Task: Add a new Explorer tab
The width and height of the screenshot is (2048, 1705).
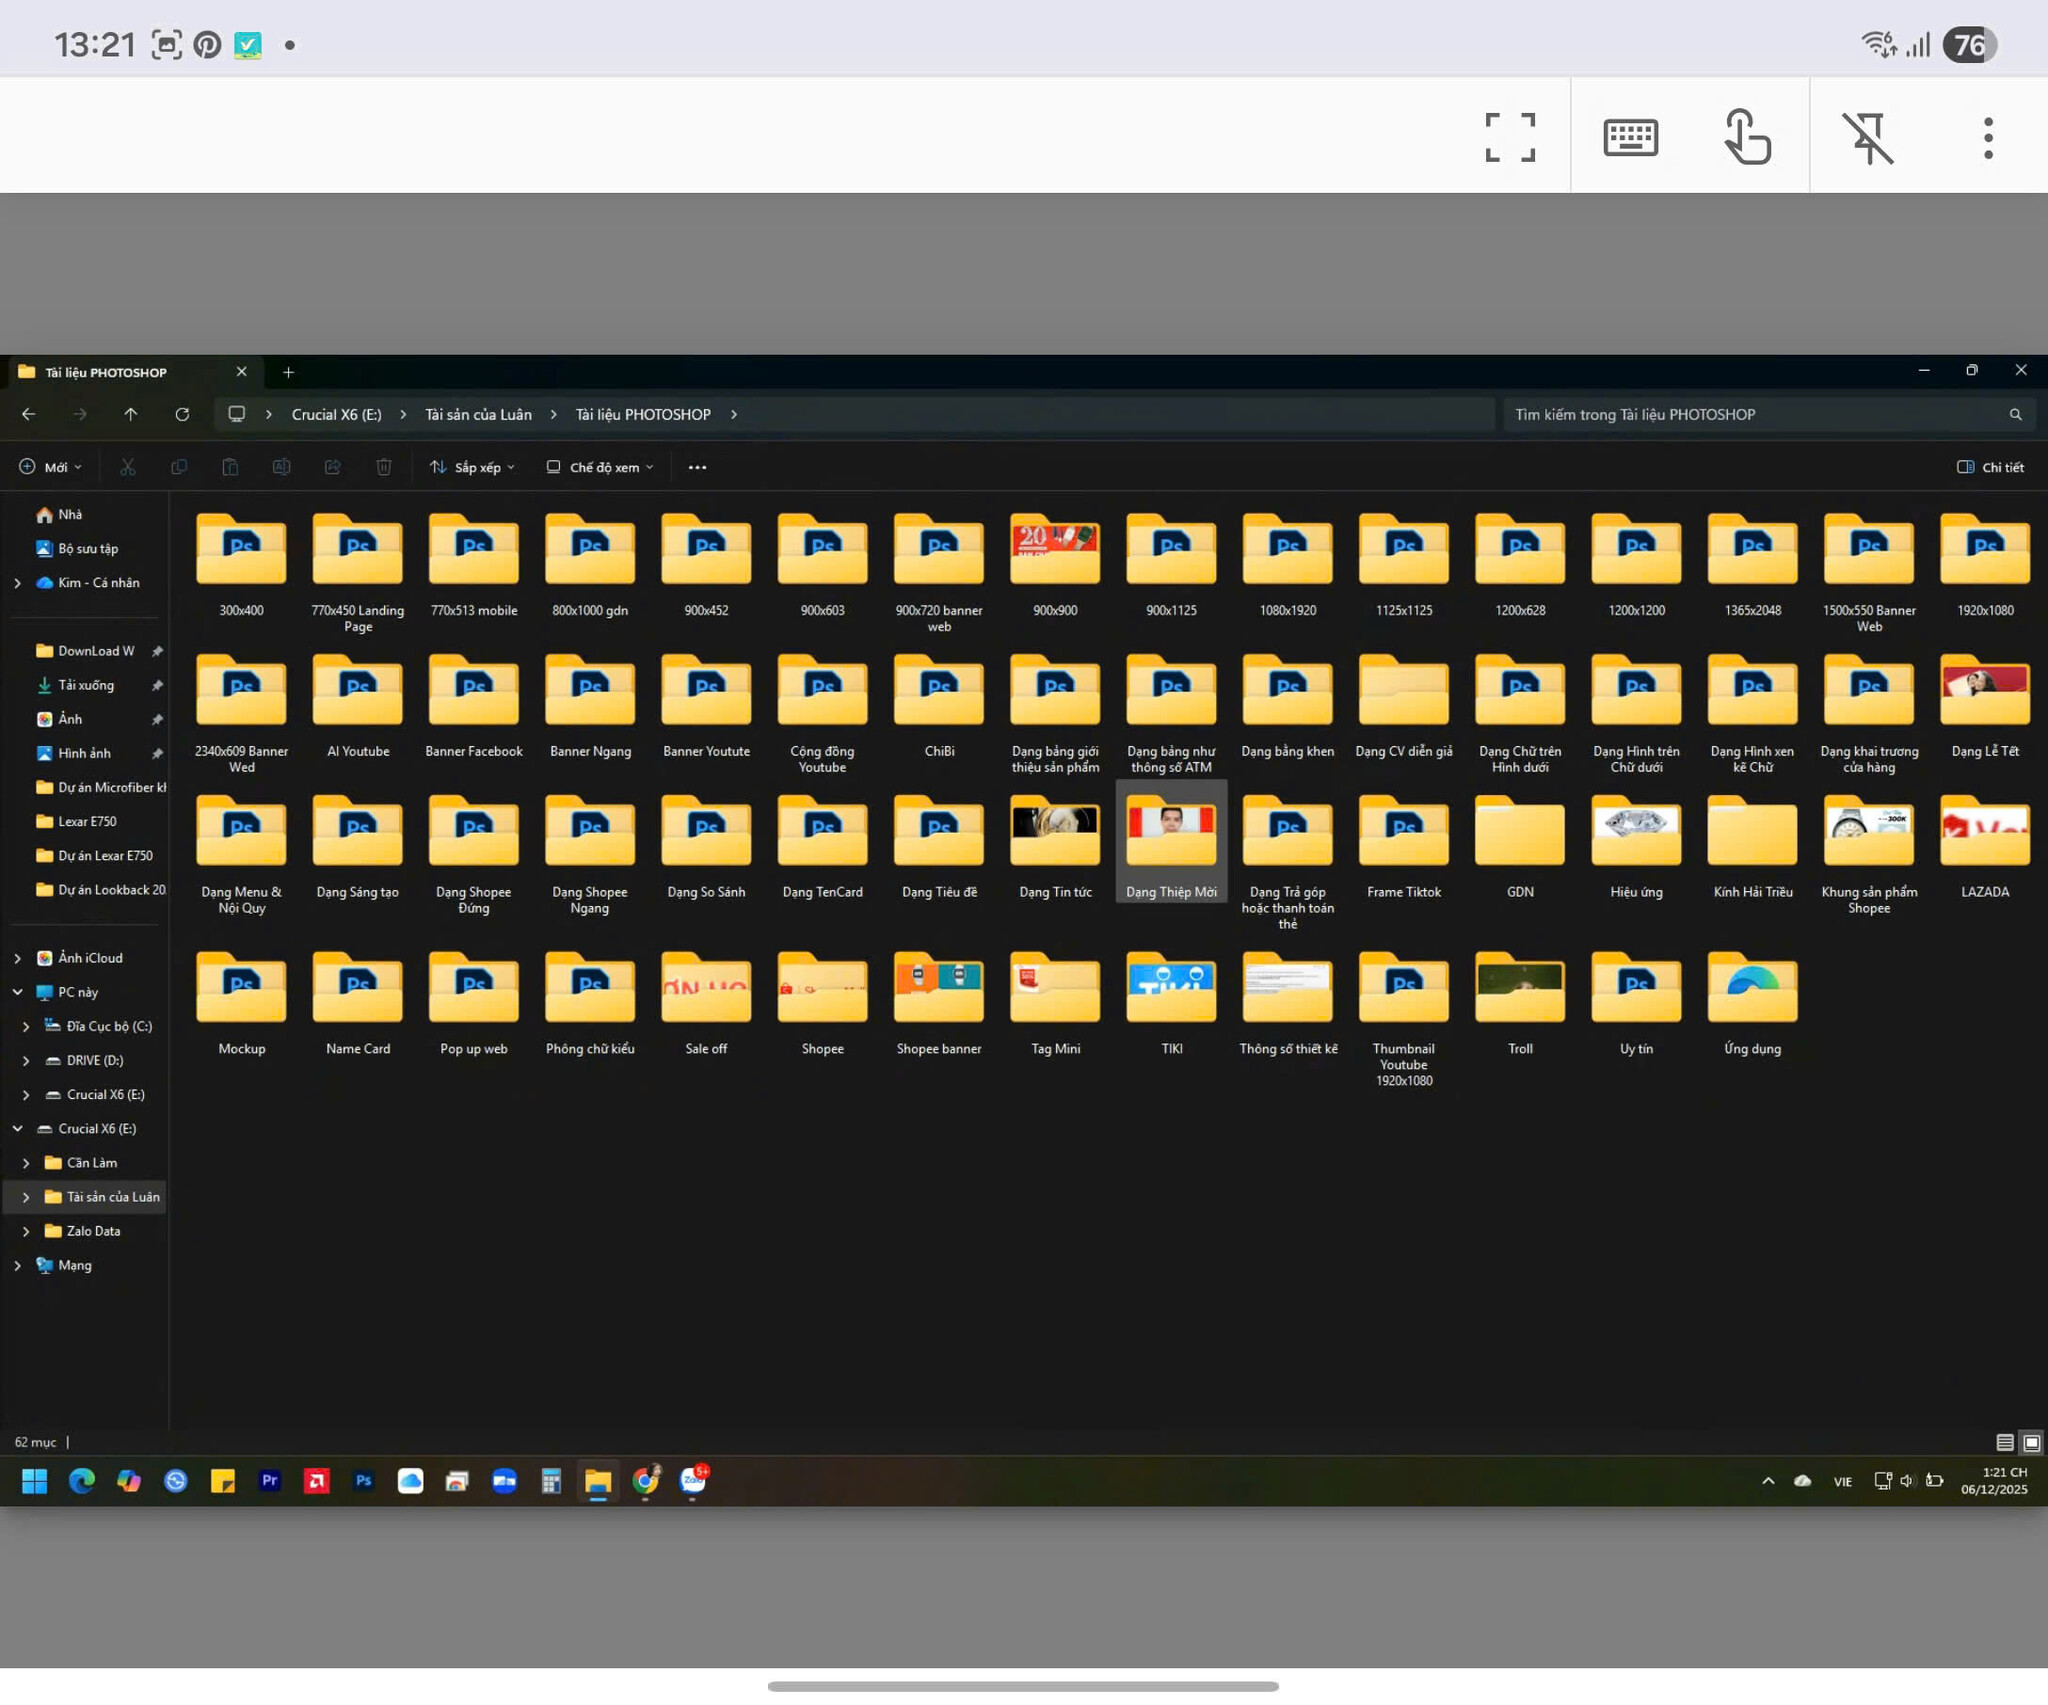Action: 288,372
